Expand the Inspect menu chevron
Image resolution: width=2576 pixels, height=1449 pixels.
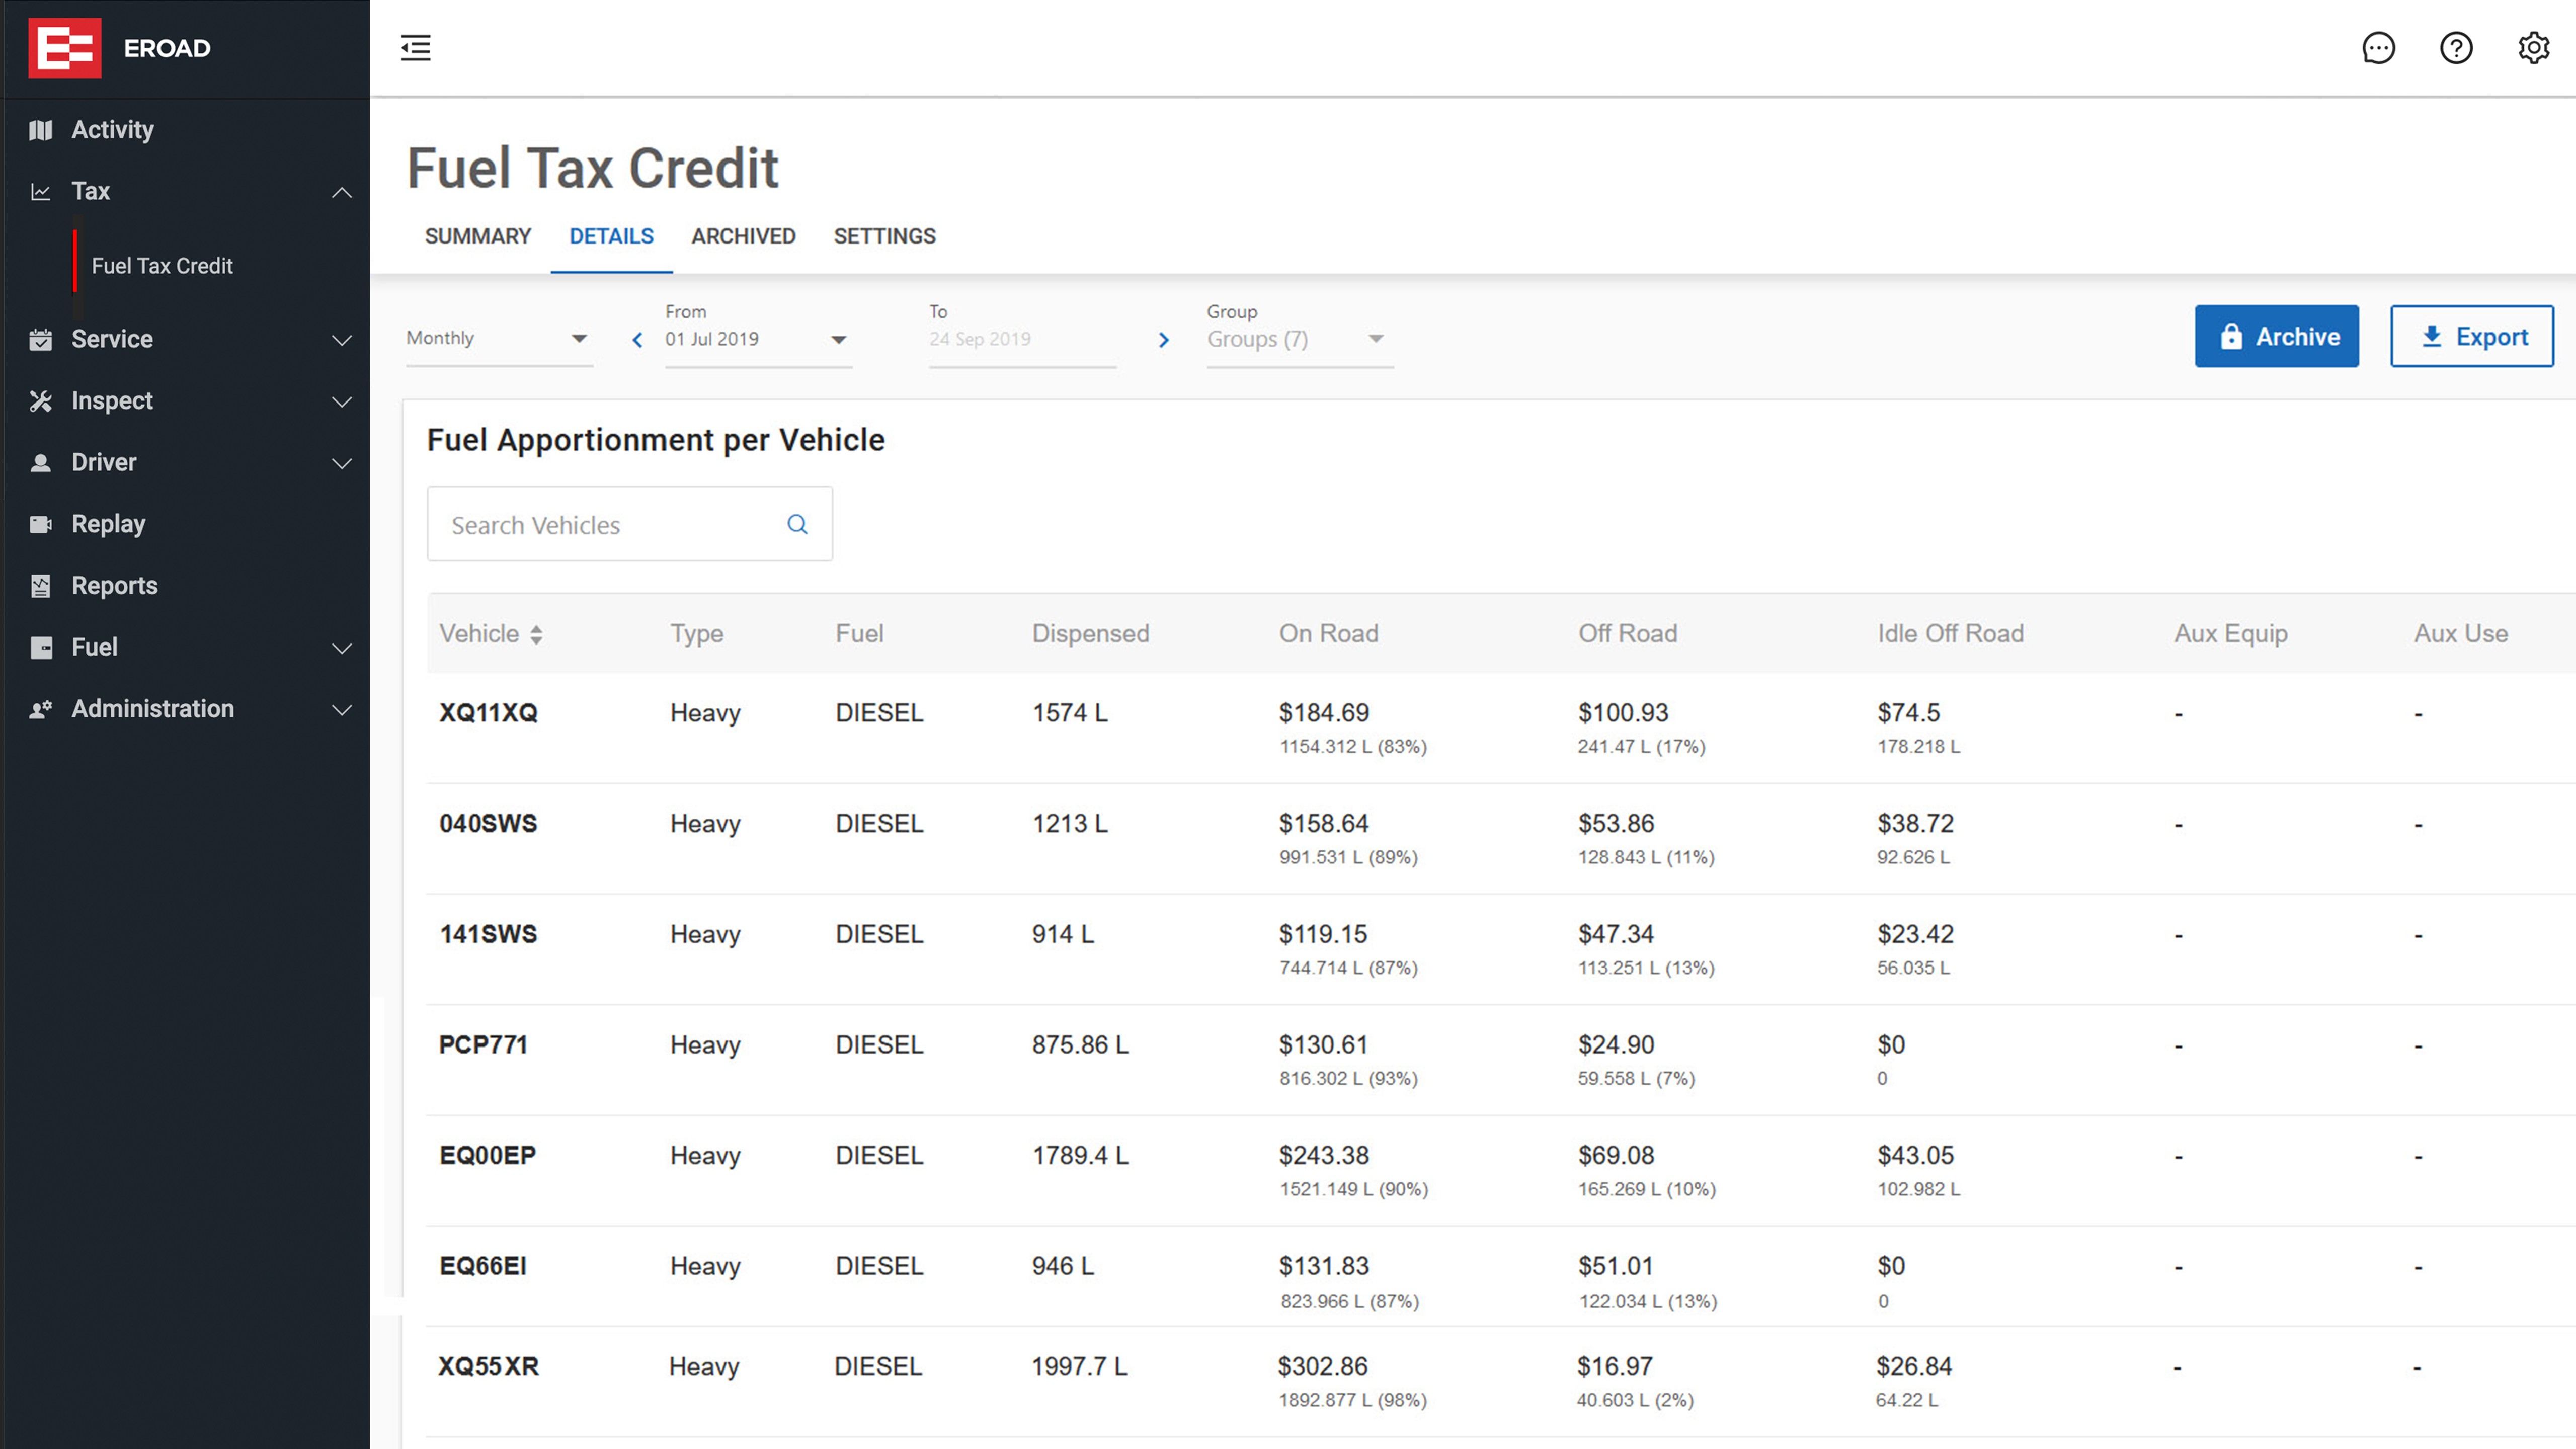click(342, 402)
